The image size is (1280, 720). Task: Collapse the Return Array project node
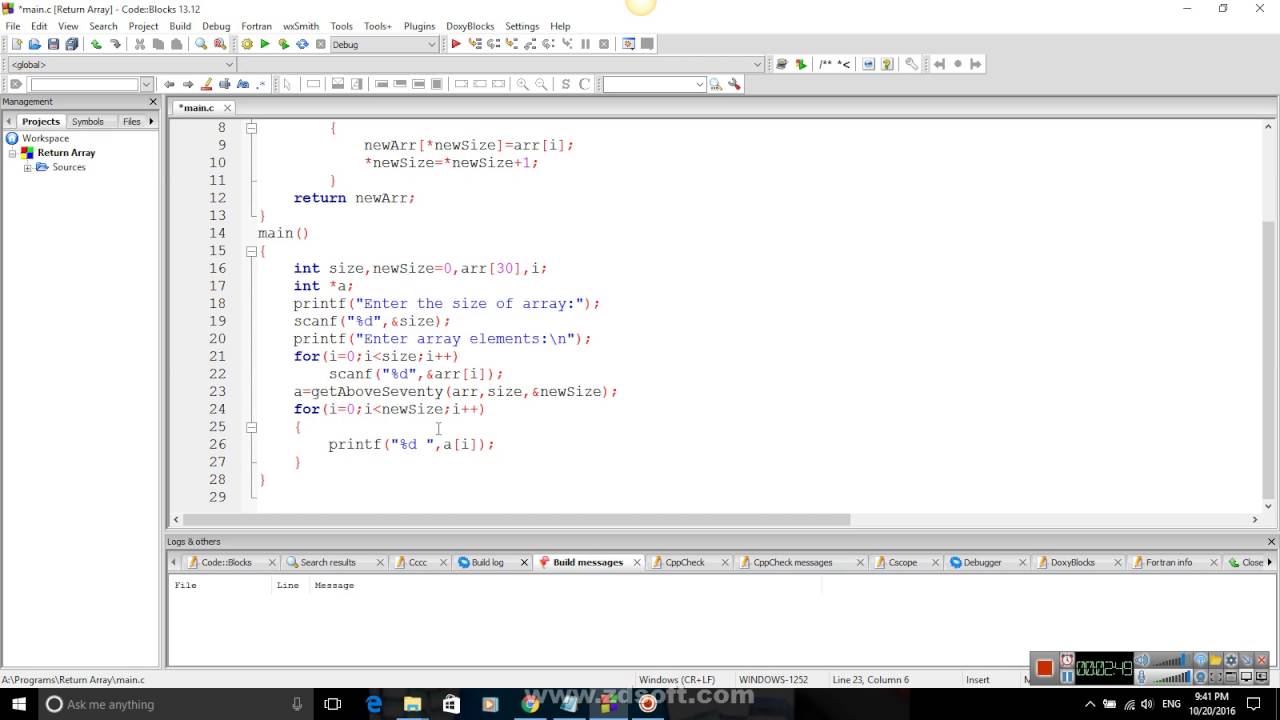(x=13, y=153)
